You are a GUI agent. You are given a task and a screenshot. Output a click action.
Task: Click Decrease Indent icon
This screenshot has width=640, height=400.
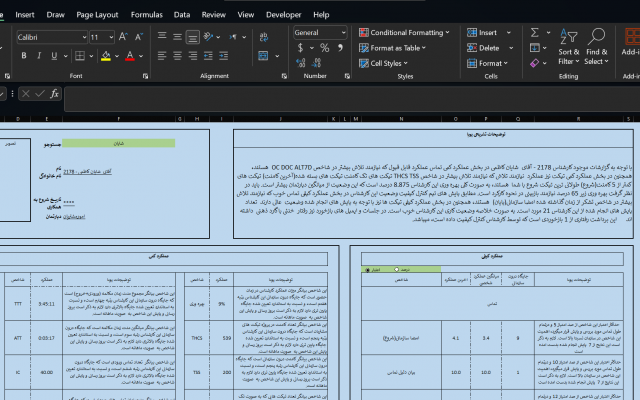click(208, 56)
